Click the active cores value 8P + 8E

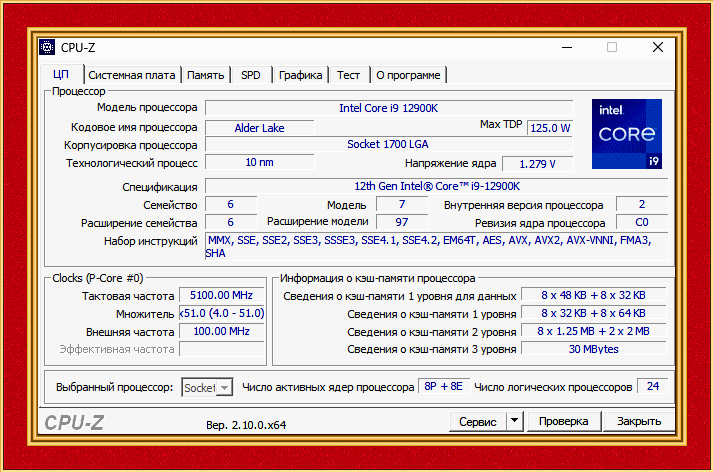tap(444, 386)
